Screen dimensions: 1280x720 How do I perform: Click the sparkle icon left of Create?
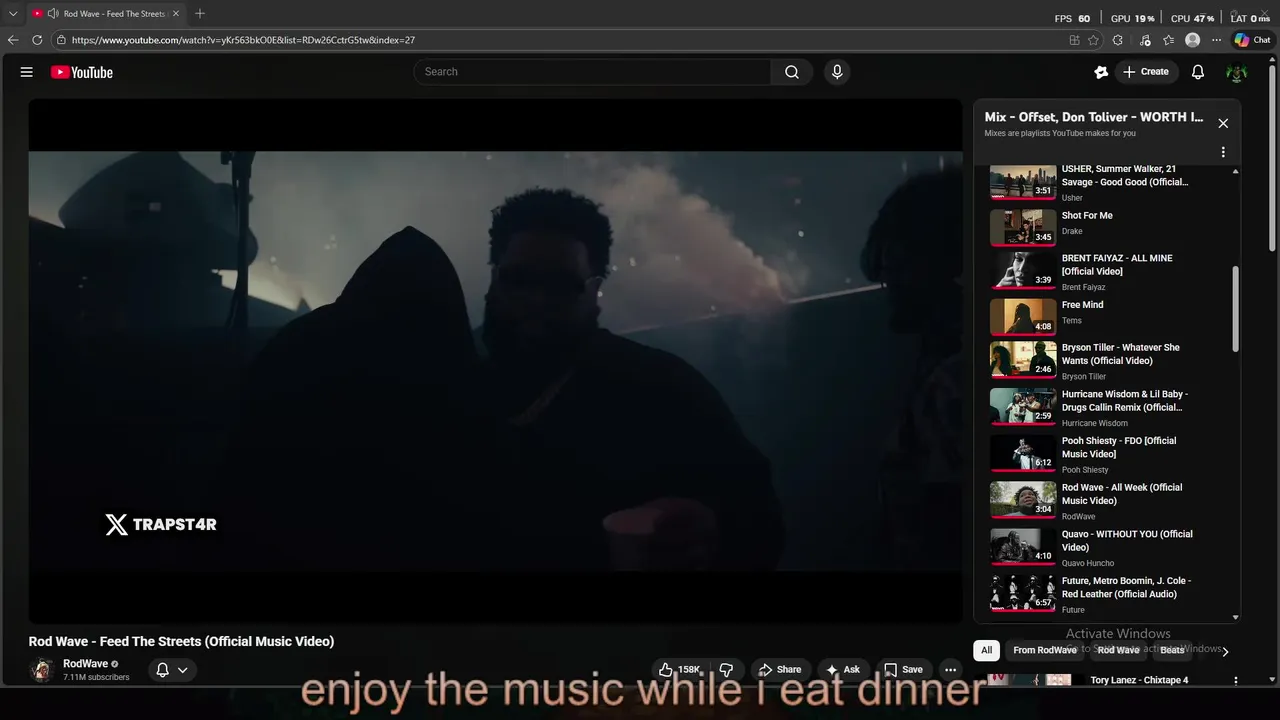pos(1101,72)
